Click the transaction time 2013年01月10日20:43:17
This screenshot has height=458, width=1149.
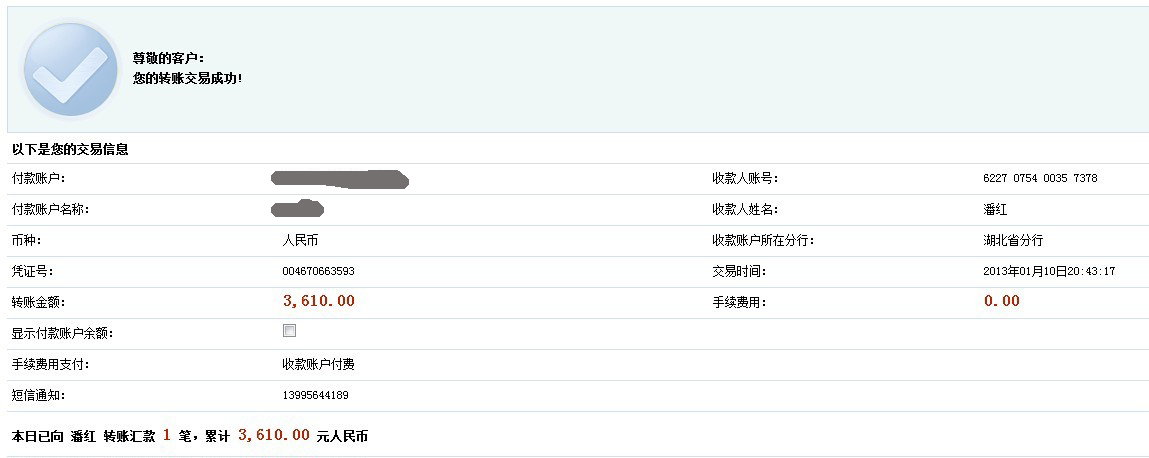[1049, 271]
